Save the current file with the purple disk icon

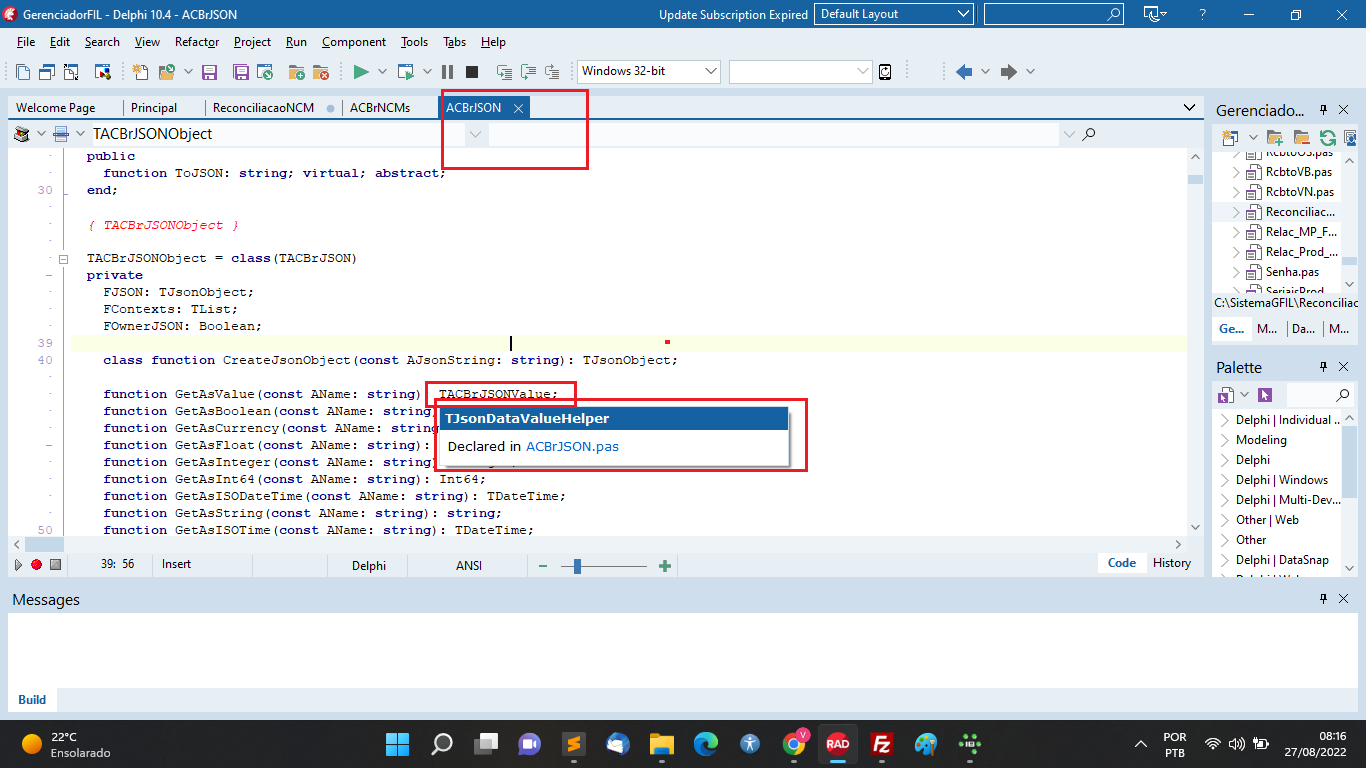pos(210,72)
